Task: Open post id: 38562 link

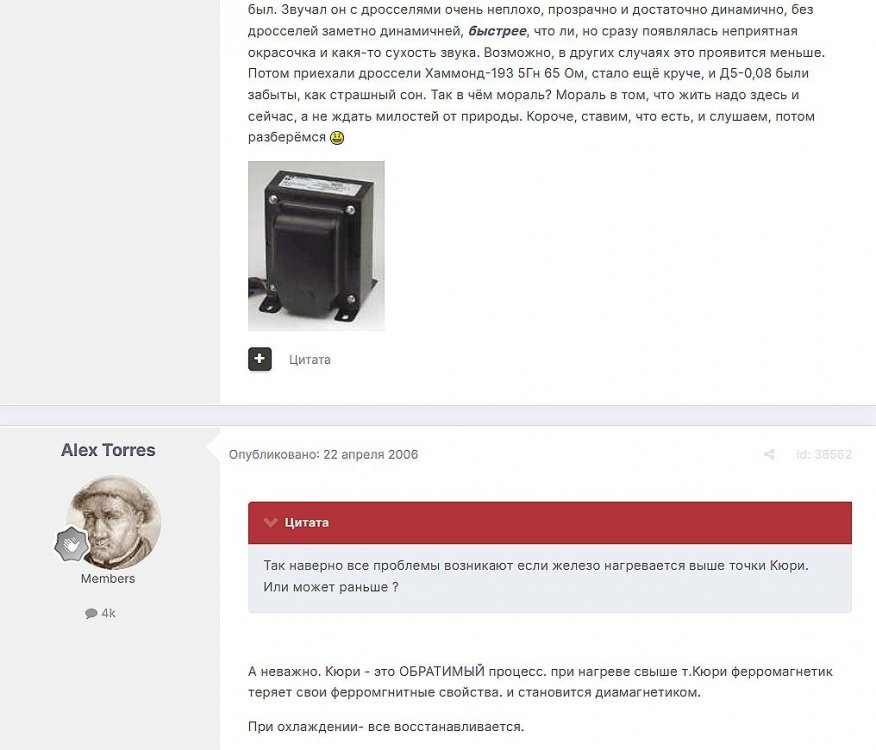Action: pyautogui.click(x=823, y=454)
